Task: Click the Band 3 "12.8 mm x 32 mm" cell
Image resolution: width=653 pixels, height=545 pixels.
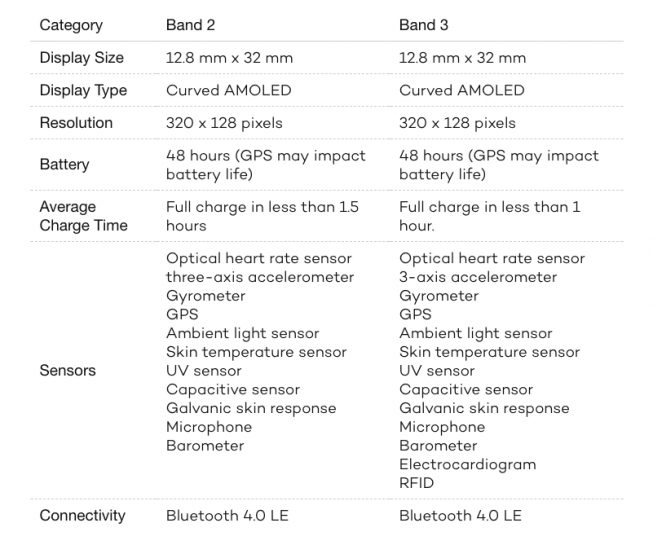Action: point(462,58)
